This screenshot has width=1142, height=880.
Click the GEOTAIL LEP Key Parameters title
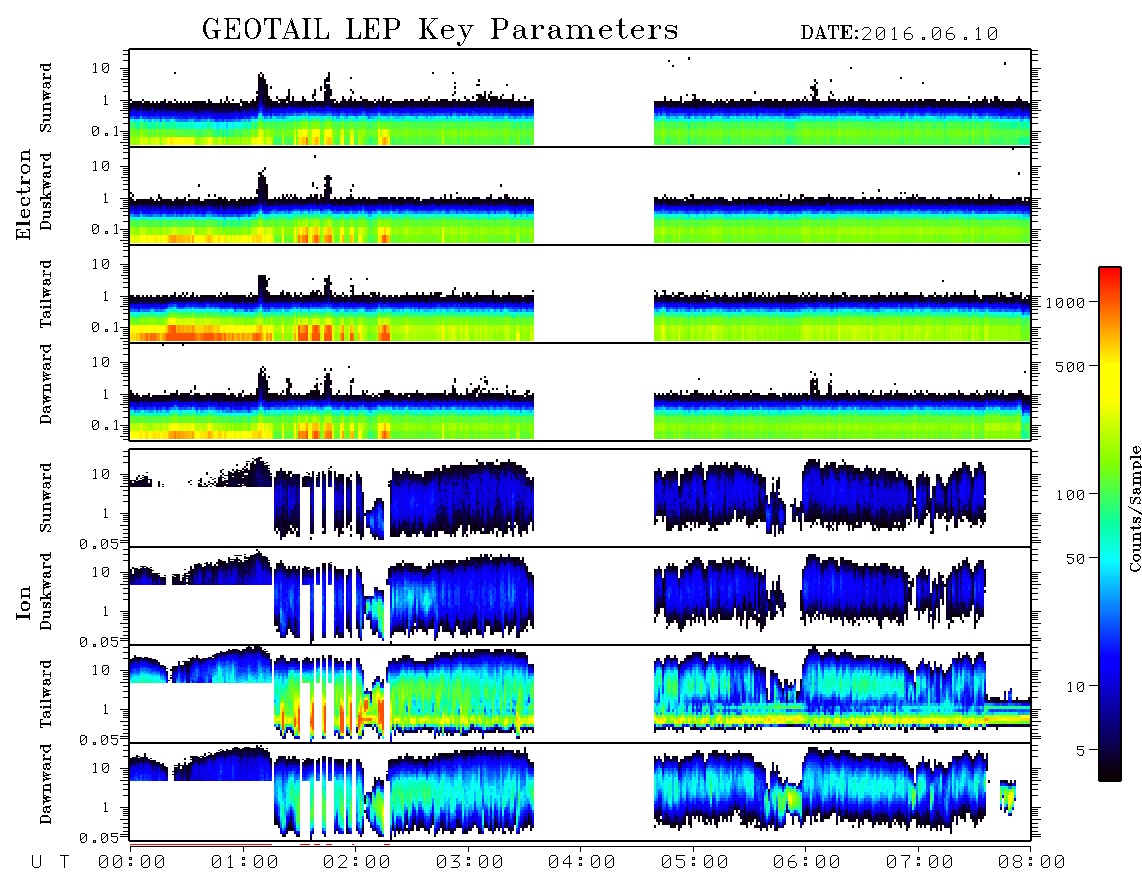pyautogui.click(x=440, y=30)
